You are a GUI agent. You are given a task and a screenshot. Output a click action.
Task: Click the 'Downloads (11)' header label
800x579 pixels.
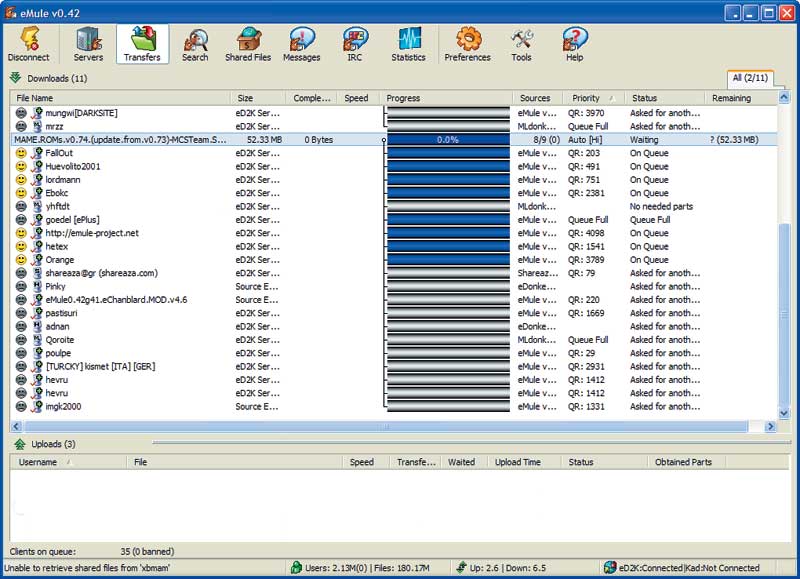click(x=57, y=78)
